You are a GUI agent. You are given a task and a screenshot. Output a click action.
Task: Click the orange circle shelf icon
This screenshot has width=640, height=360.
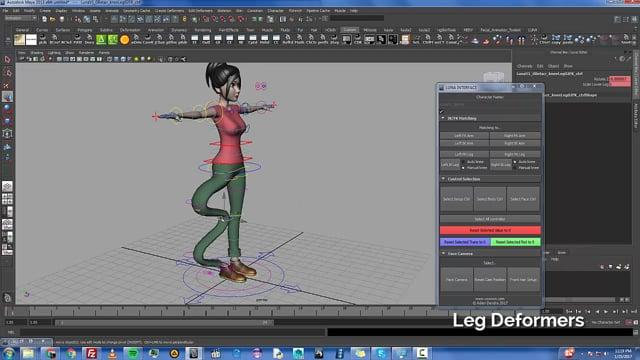coord(124,40)
